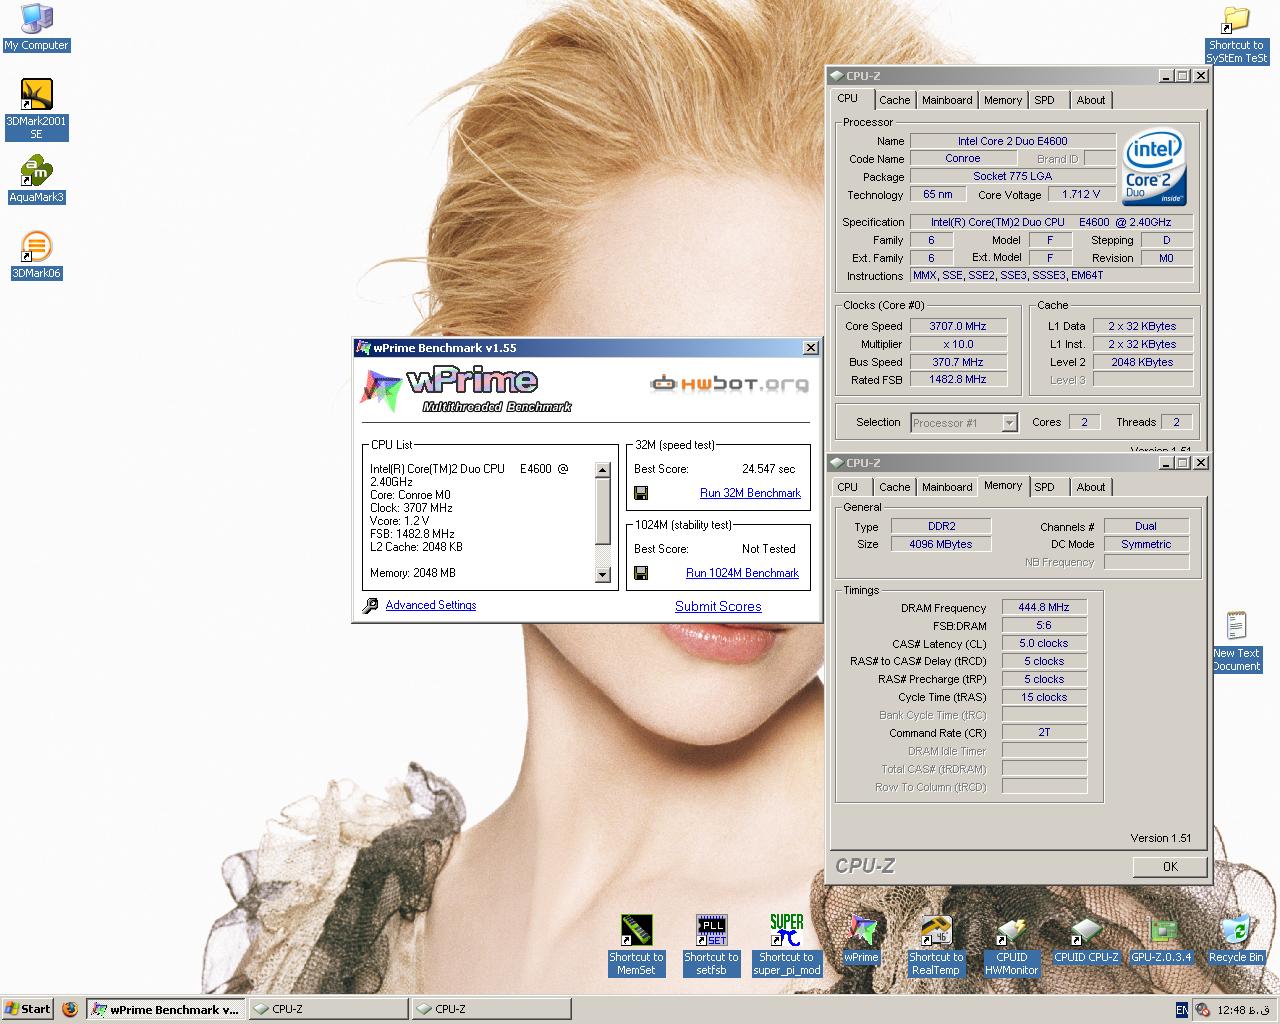Viewport: 1280px width, 1024px height.
Task: Launch CPUID HWMonitor icon
Action: tap(1011, 945)
